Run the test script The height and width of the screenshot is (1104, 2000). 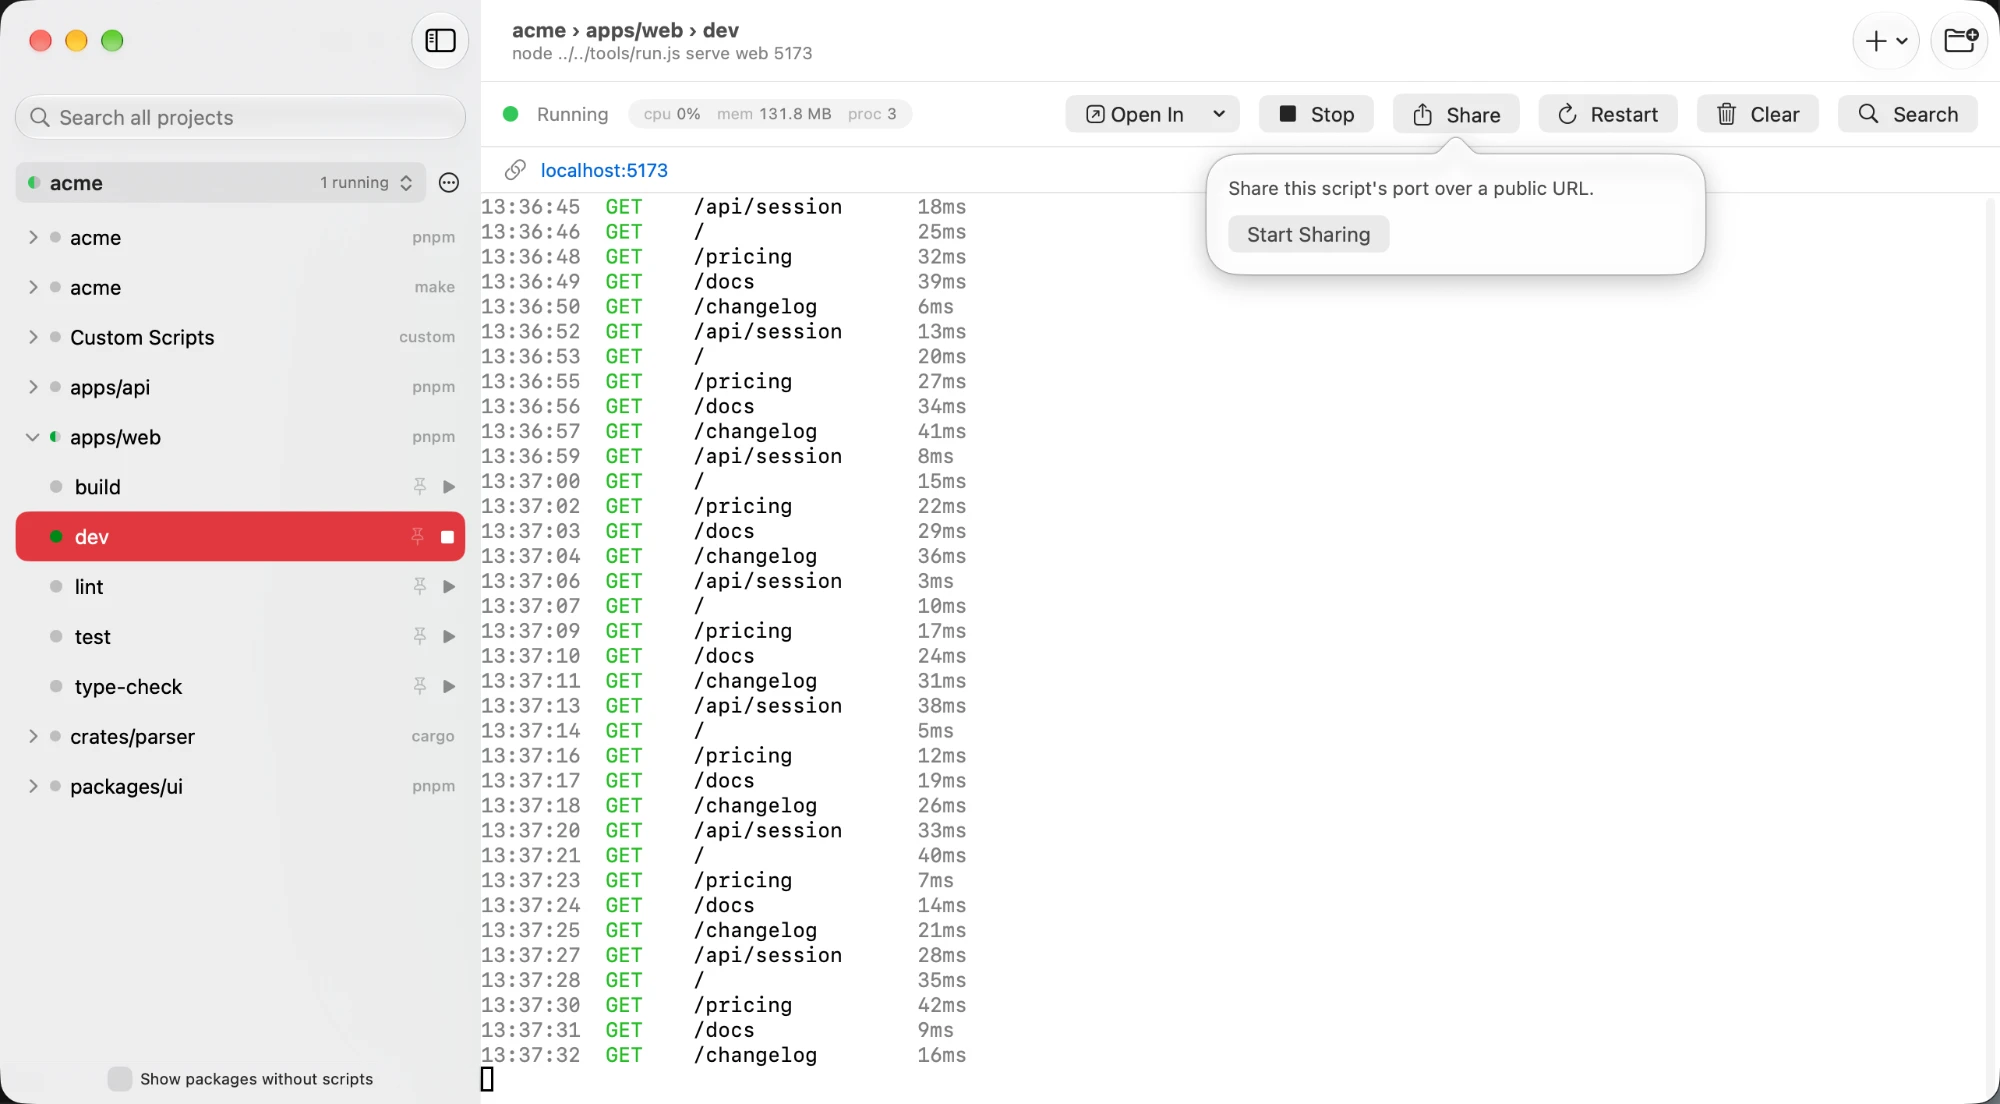pyautogui.click(x=449, y=636)
